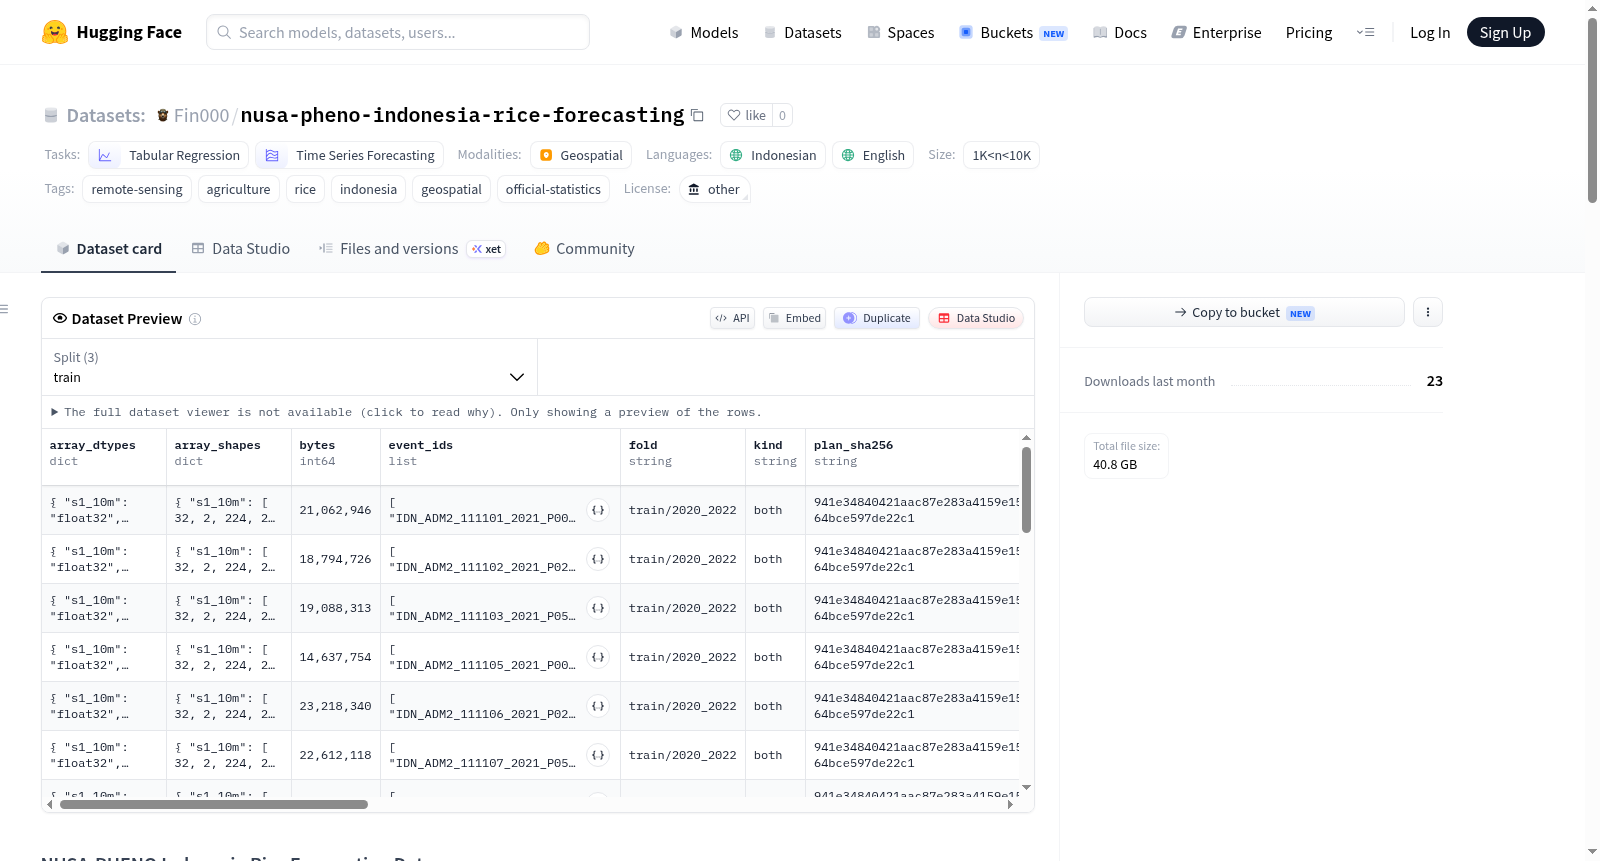Switch to the Dataset card tab
The image size is (1600, 861).
(109, 249)
